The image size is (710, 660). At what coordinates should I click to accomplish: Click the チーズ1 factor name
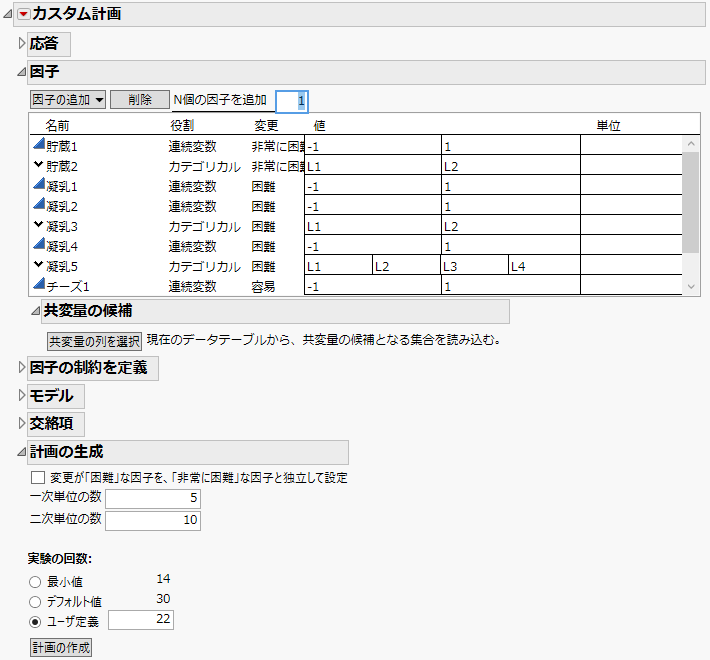point(68,287)
